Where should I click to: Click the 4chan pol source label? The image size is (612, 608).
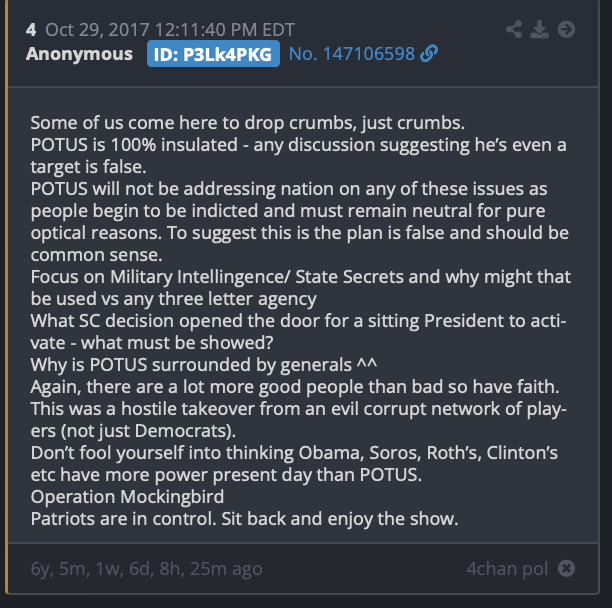[x=507, y=569]
